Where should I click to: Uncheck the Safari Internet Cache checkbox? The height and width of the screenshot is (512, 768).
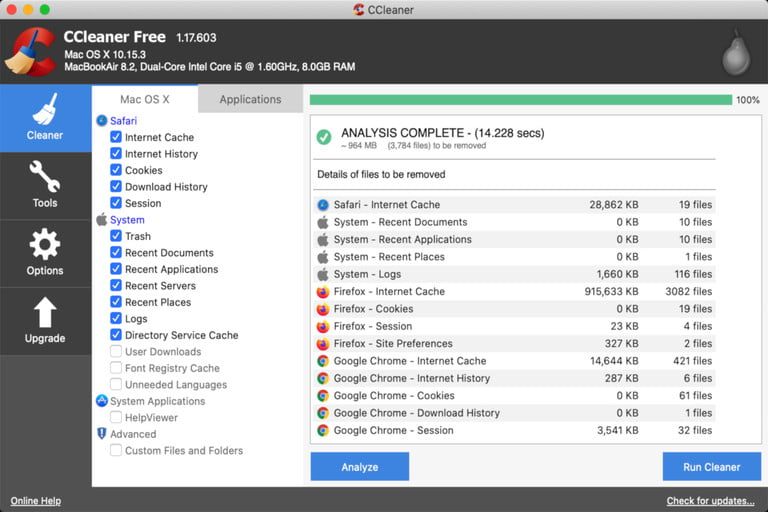tap(116, 137)
